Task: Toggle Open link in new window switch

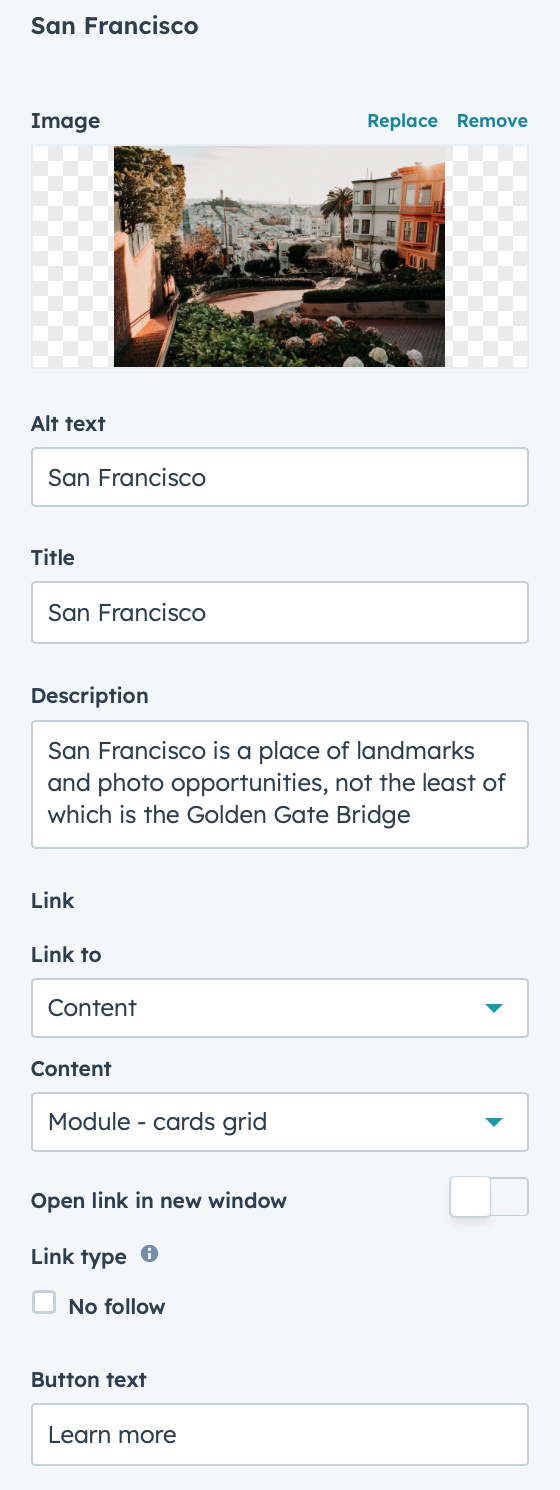Action: [489, 1197]
